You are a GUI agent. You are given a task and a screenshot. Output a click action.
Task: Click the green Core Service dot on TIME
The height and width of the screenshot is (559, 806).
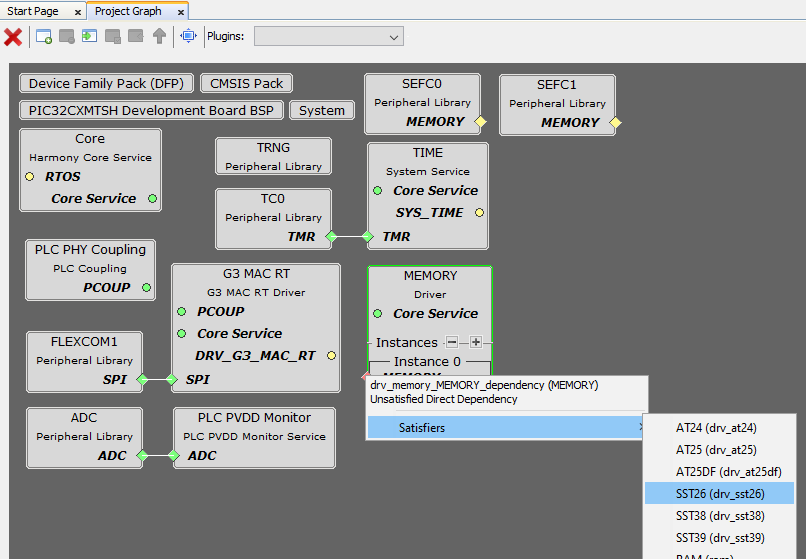[378, 191]
